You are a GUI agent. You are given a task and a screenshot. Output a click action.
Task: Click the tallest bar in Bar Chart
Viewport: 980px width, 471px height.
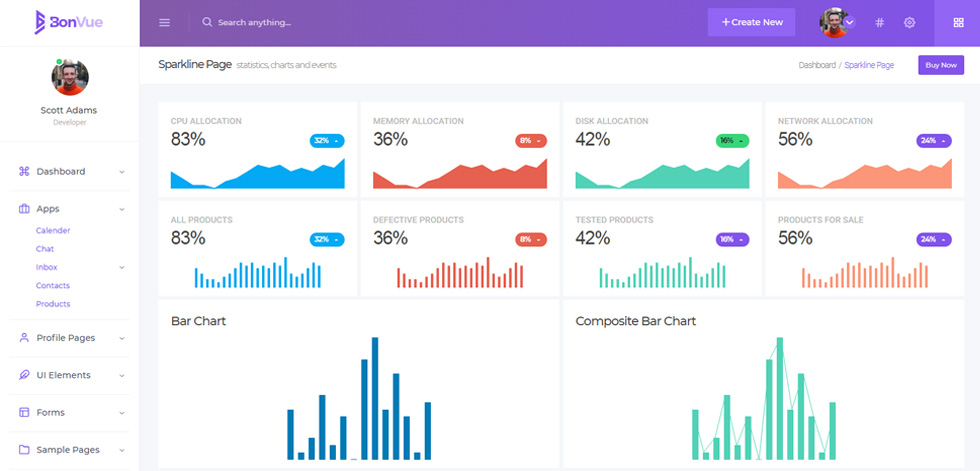[x=375, y=399]
